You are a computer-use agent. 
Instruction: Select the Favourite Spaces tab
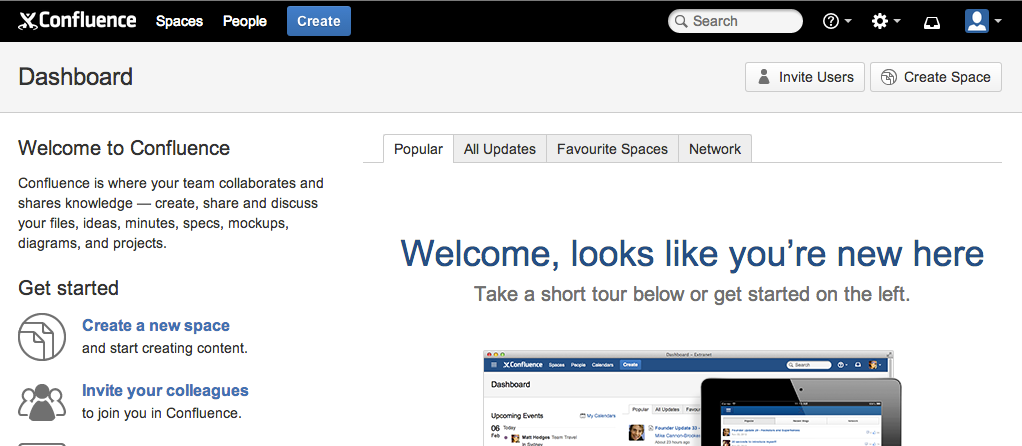(x=612, y=149)
